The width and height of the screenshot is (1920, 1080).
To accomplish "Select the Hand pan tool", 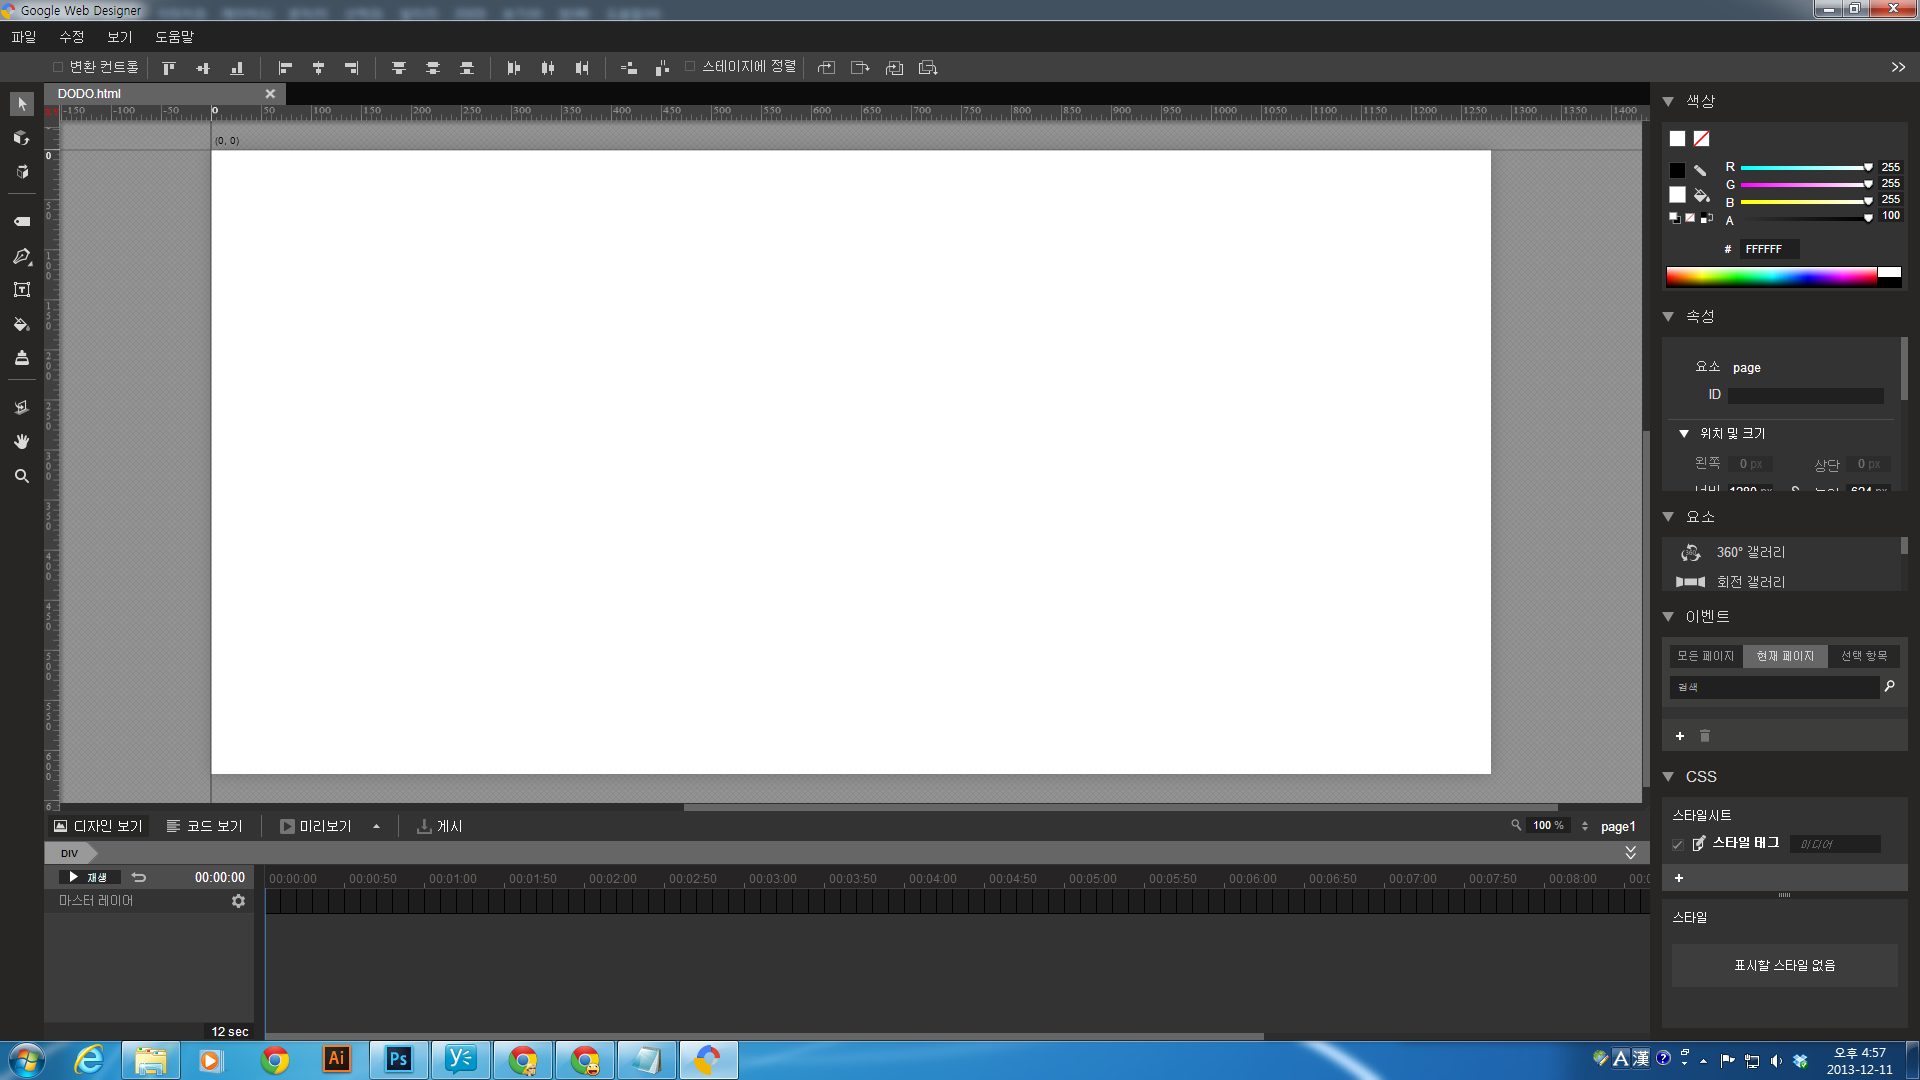I will click(21, 441).
